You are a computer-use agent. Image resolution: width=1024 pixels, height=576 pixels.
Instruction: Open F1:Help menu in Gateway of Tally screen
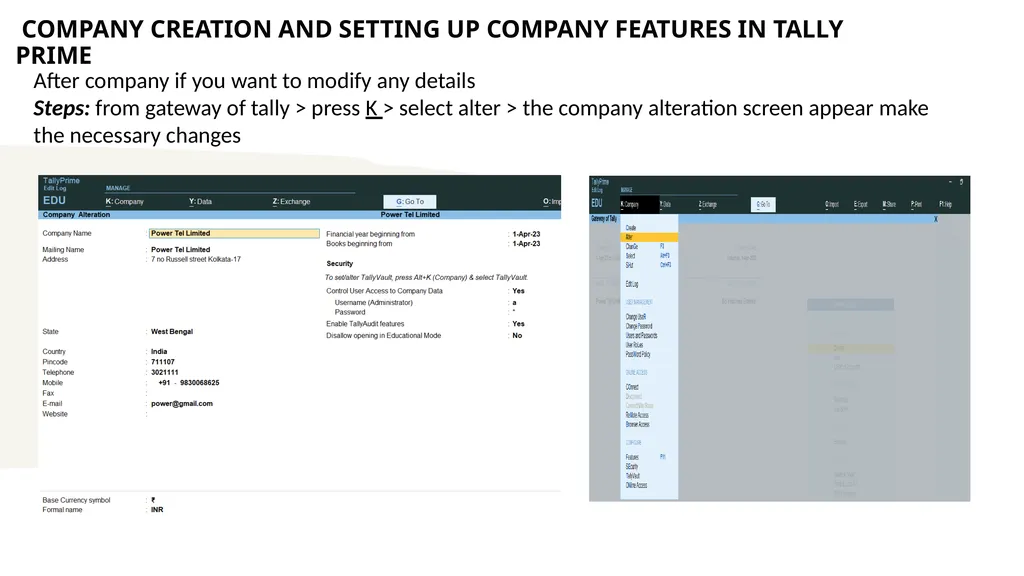945,204
